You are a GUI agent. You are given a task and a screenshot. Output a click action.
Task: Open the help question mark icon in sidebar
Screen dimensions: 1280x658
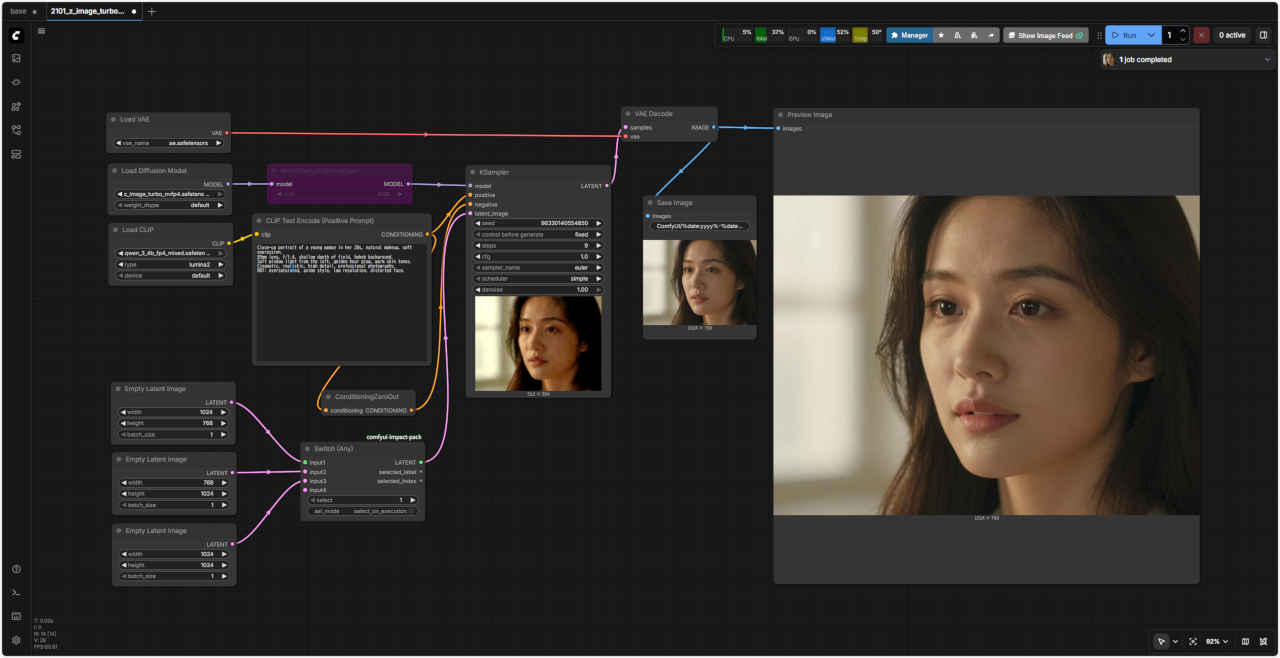click(x=16, y=569)
